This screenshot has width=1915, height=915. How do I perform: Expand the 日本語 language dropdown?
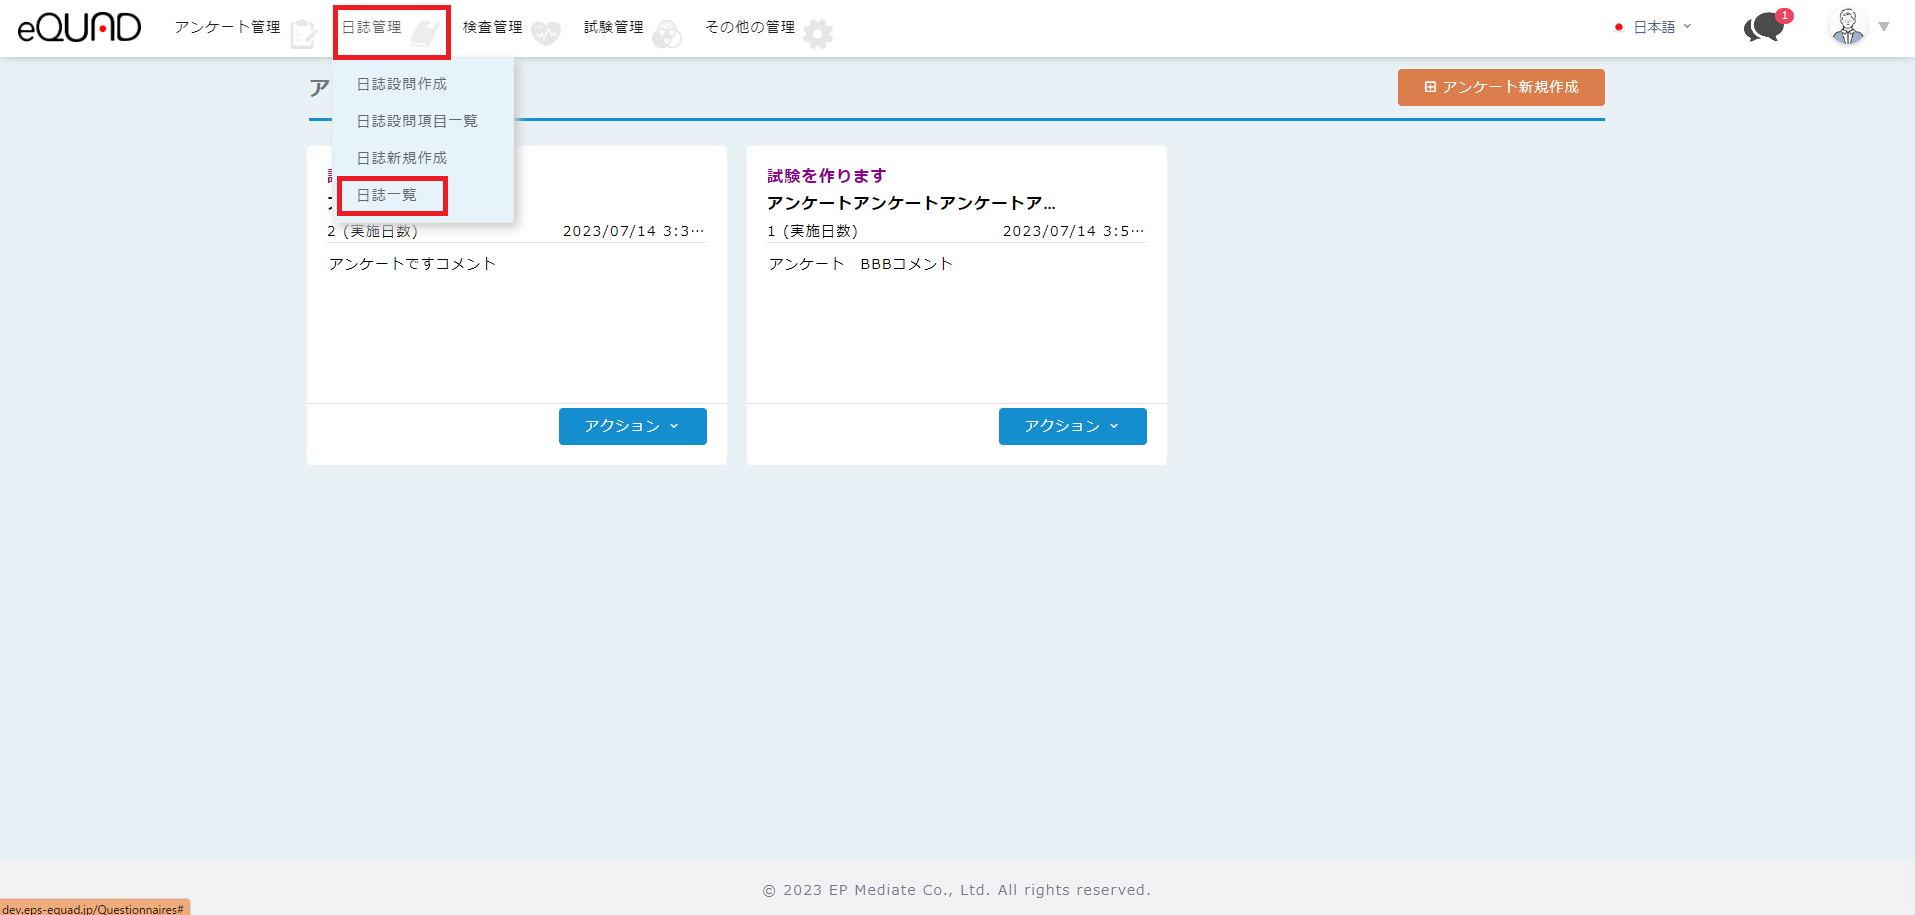point(1653,27)
